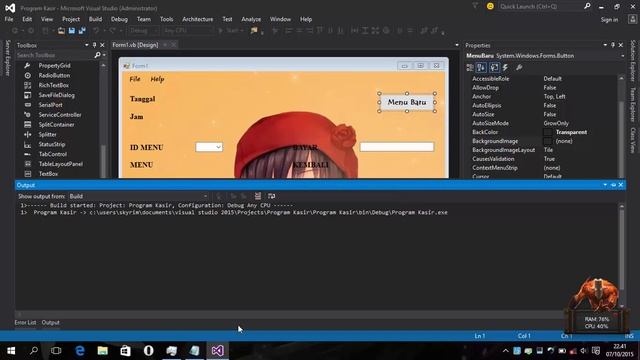Click the BackgroundImage swatch in Properties

point(548,141)
